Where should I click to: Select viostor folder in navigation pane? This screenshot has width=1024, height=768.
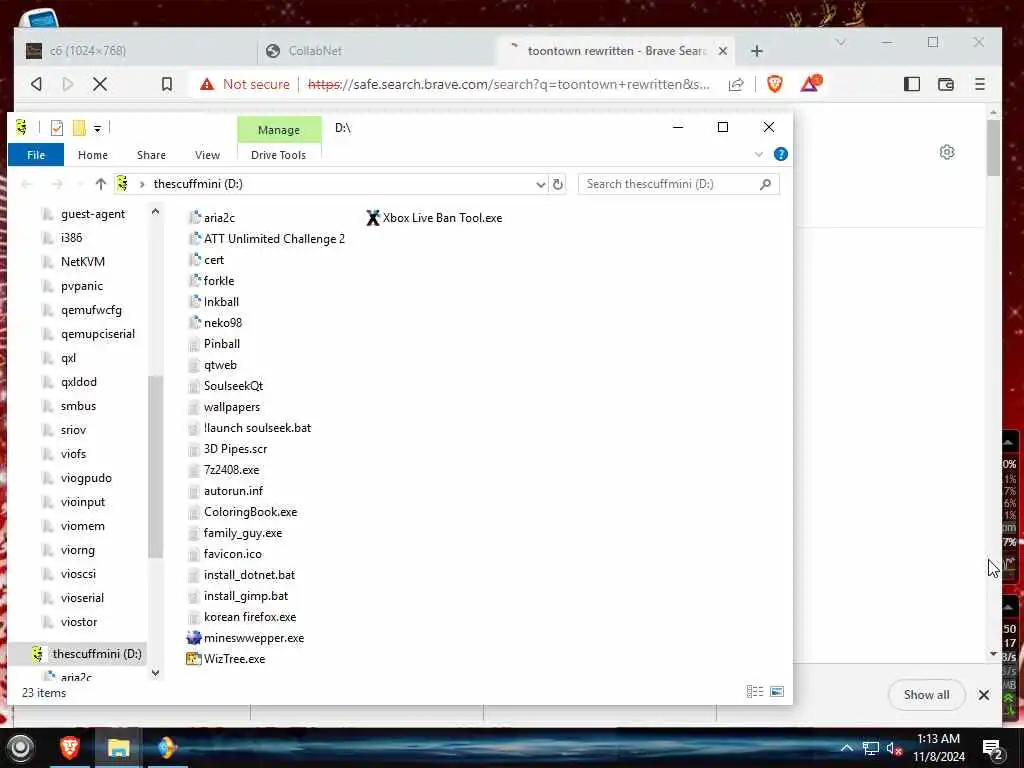(x=78, y=622)
